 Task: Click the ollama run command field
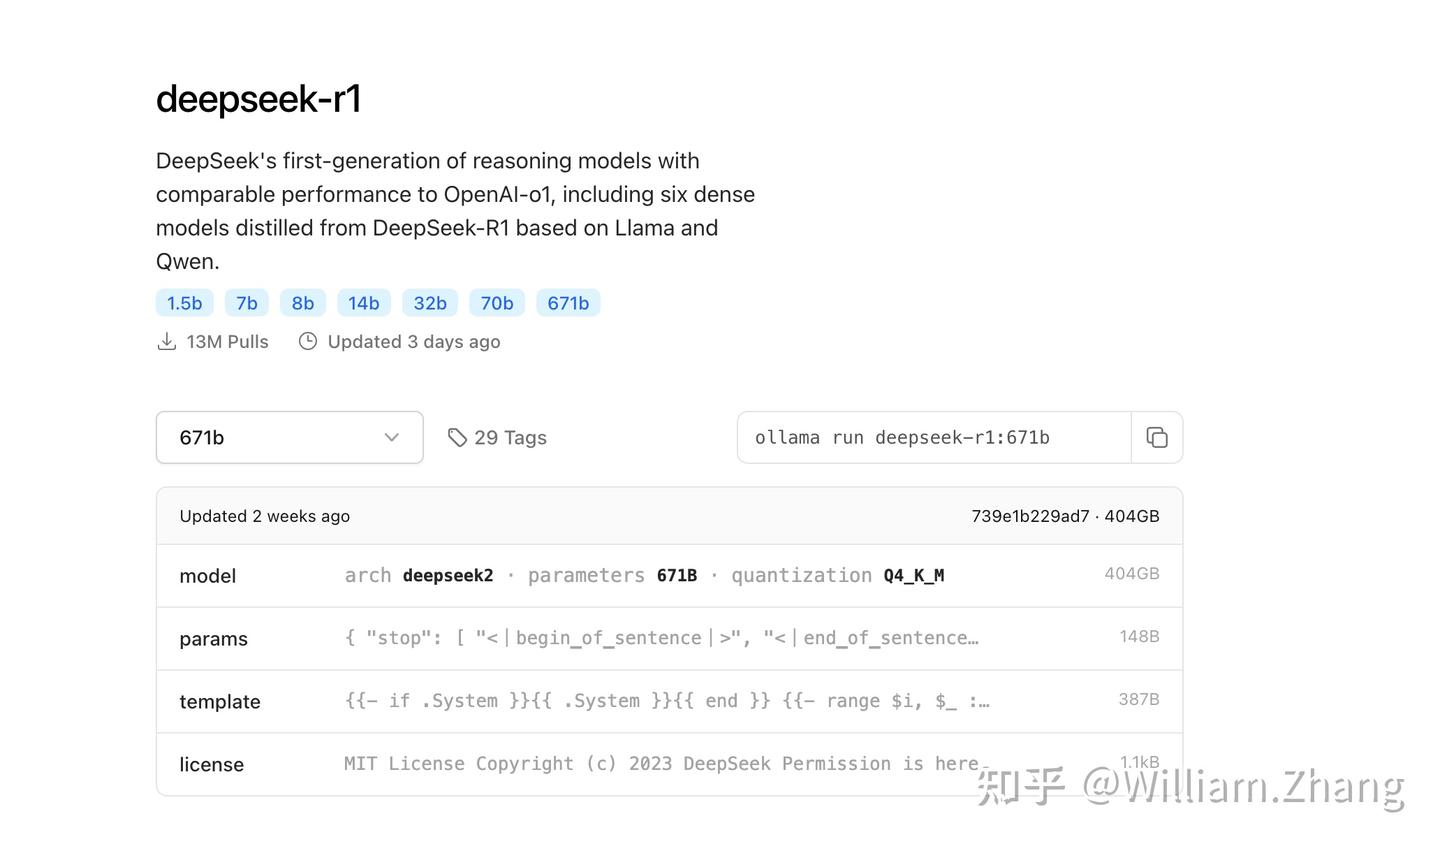(x=934, y=437)
